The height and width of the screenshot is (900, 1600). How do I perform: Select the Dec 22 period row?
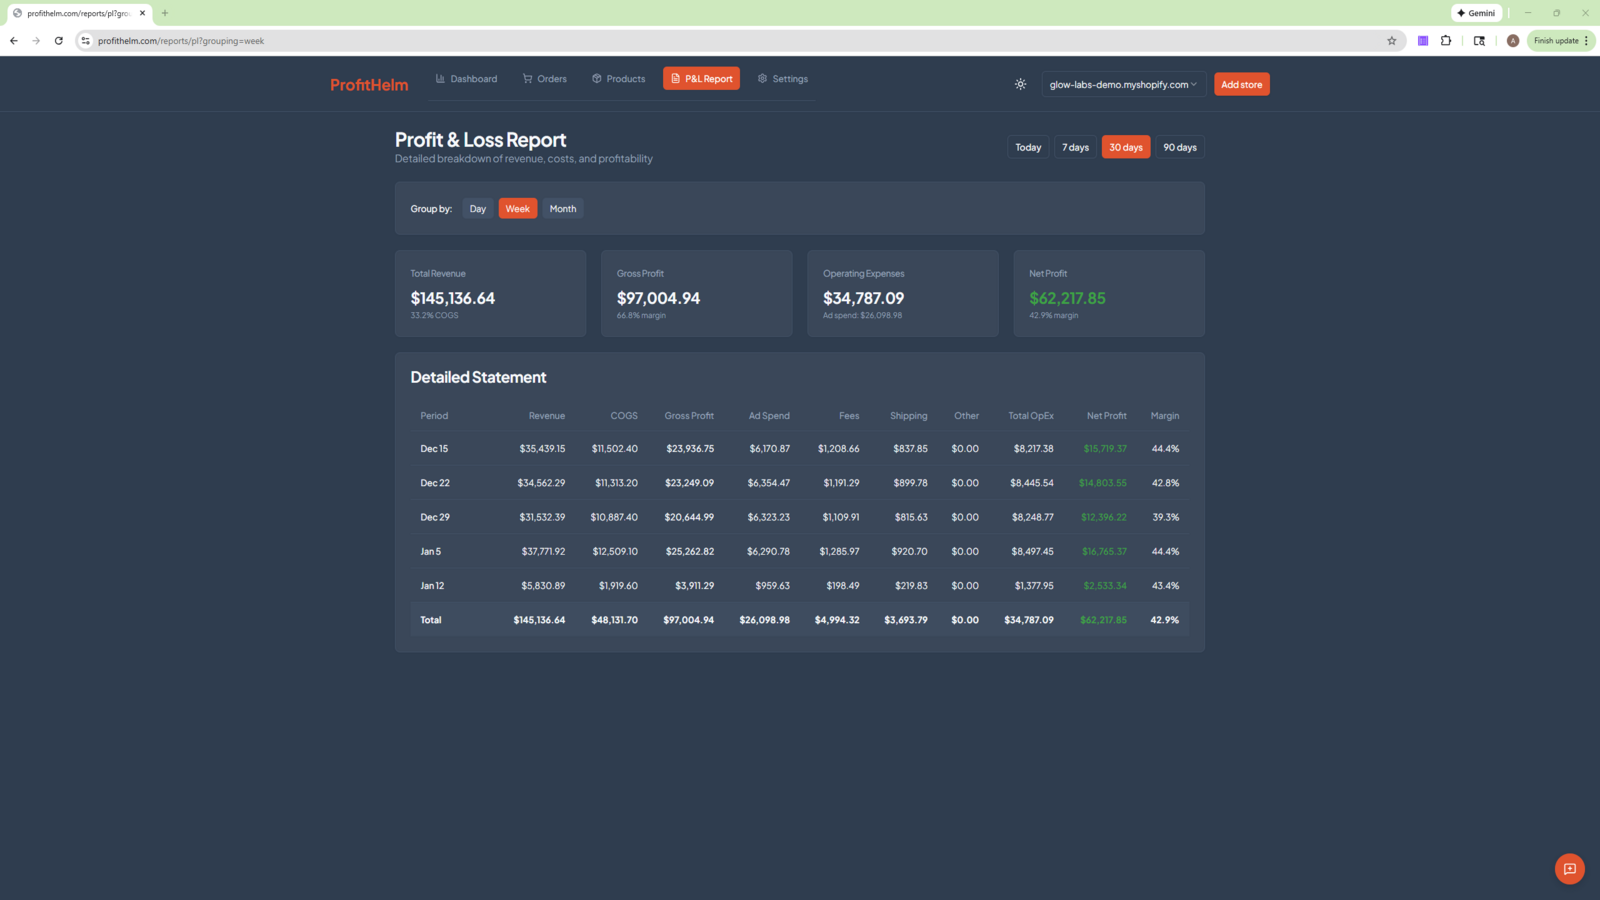[800, 483]
